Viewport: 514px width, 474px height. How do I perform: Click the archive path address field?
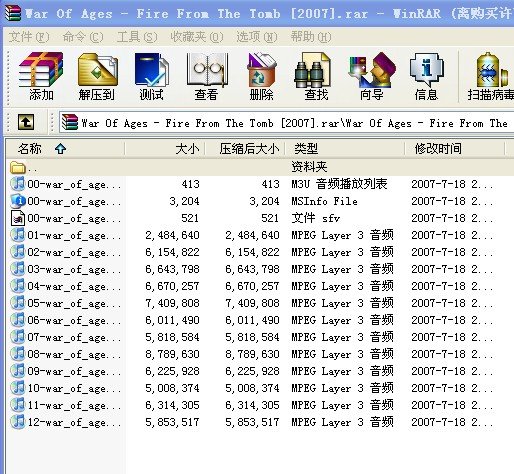(x=287, y=123)
